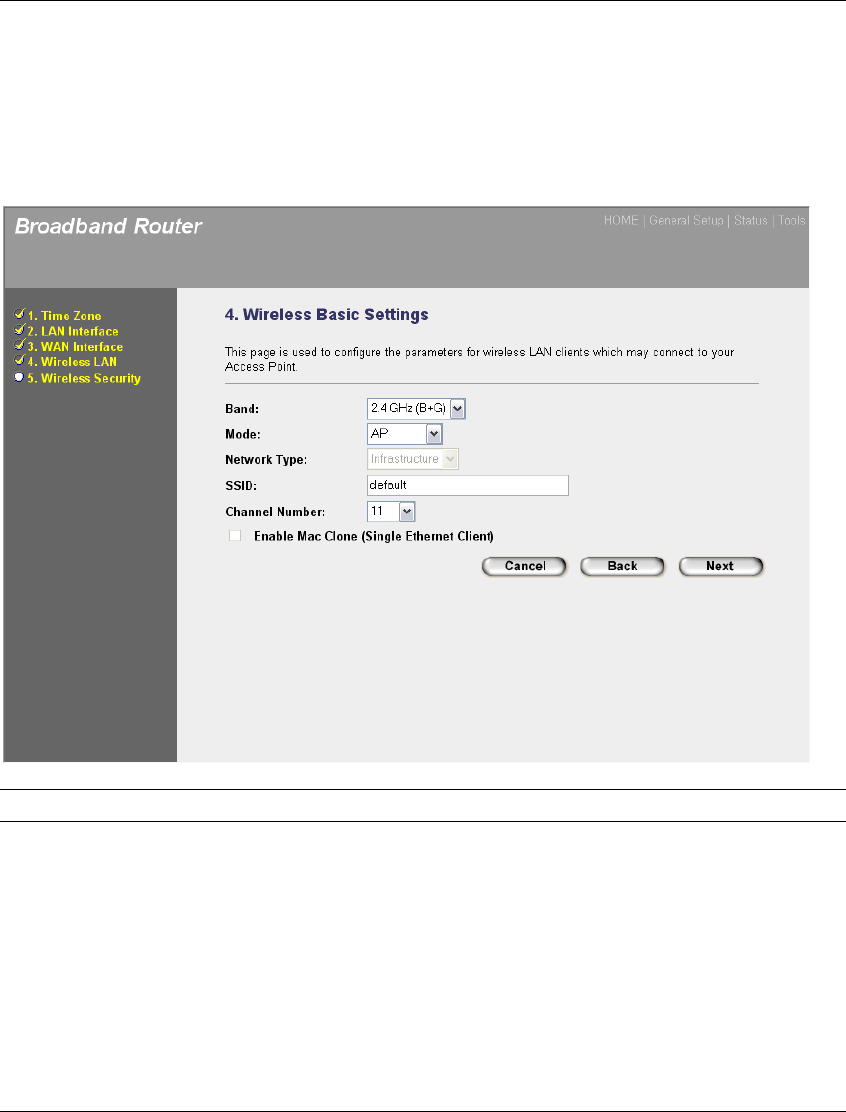Image resolution: width=846 pixels, height=1112 pixels.
Task: Open the Tools menu
Action: pyautogui.click(x=791, y=221)
